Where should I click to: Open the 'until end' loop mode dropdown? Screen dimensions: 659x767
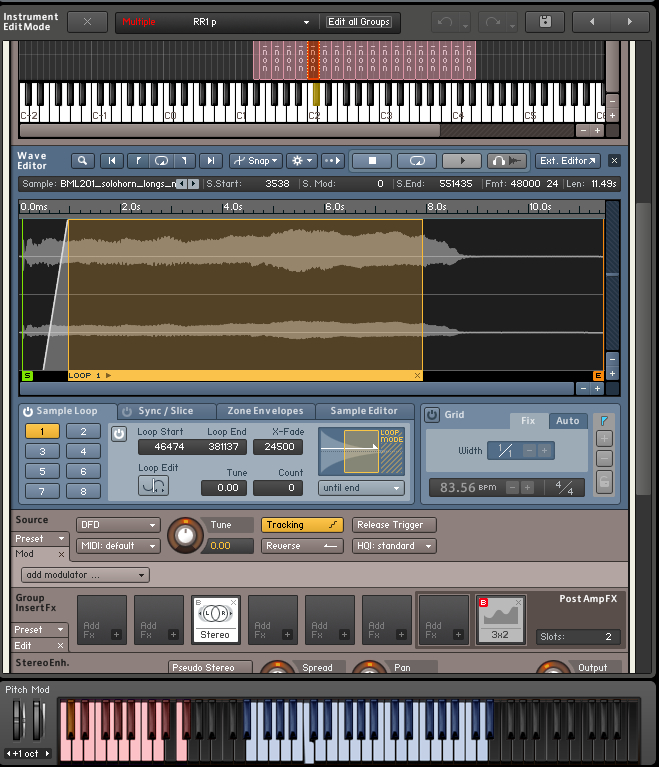[x=361, y=488]
